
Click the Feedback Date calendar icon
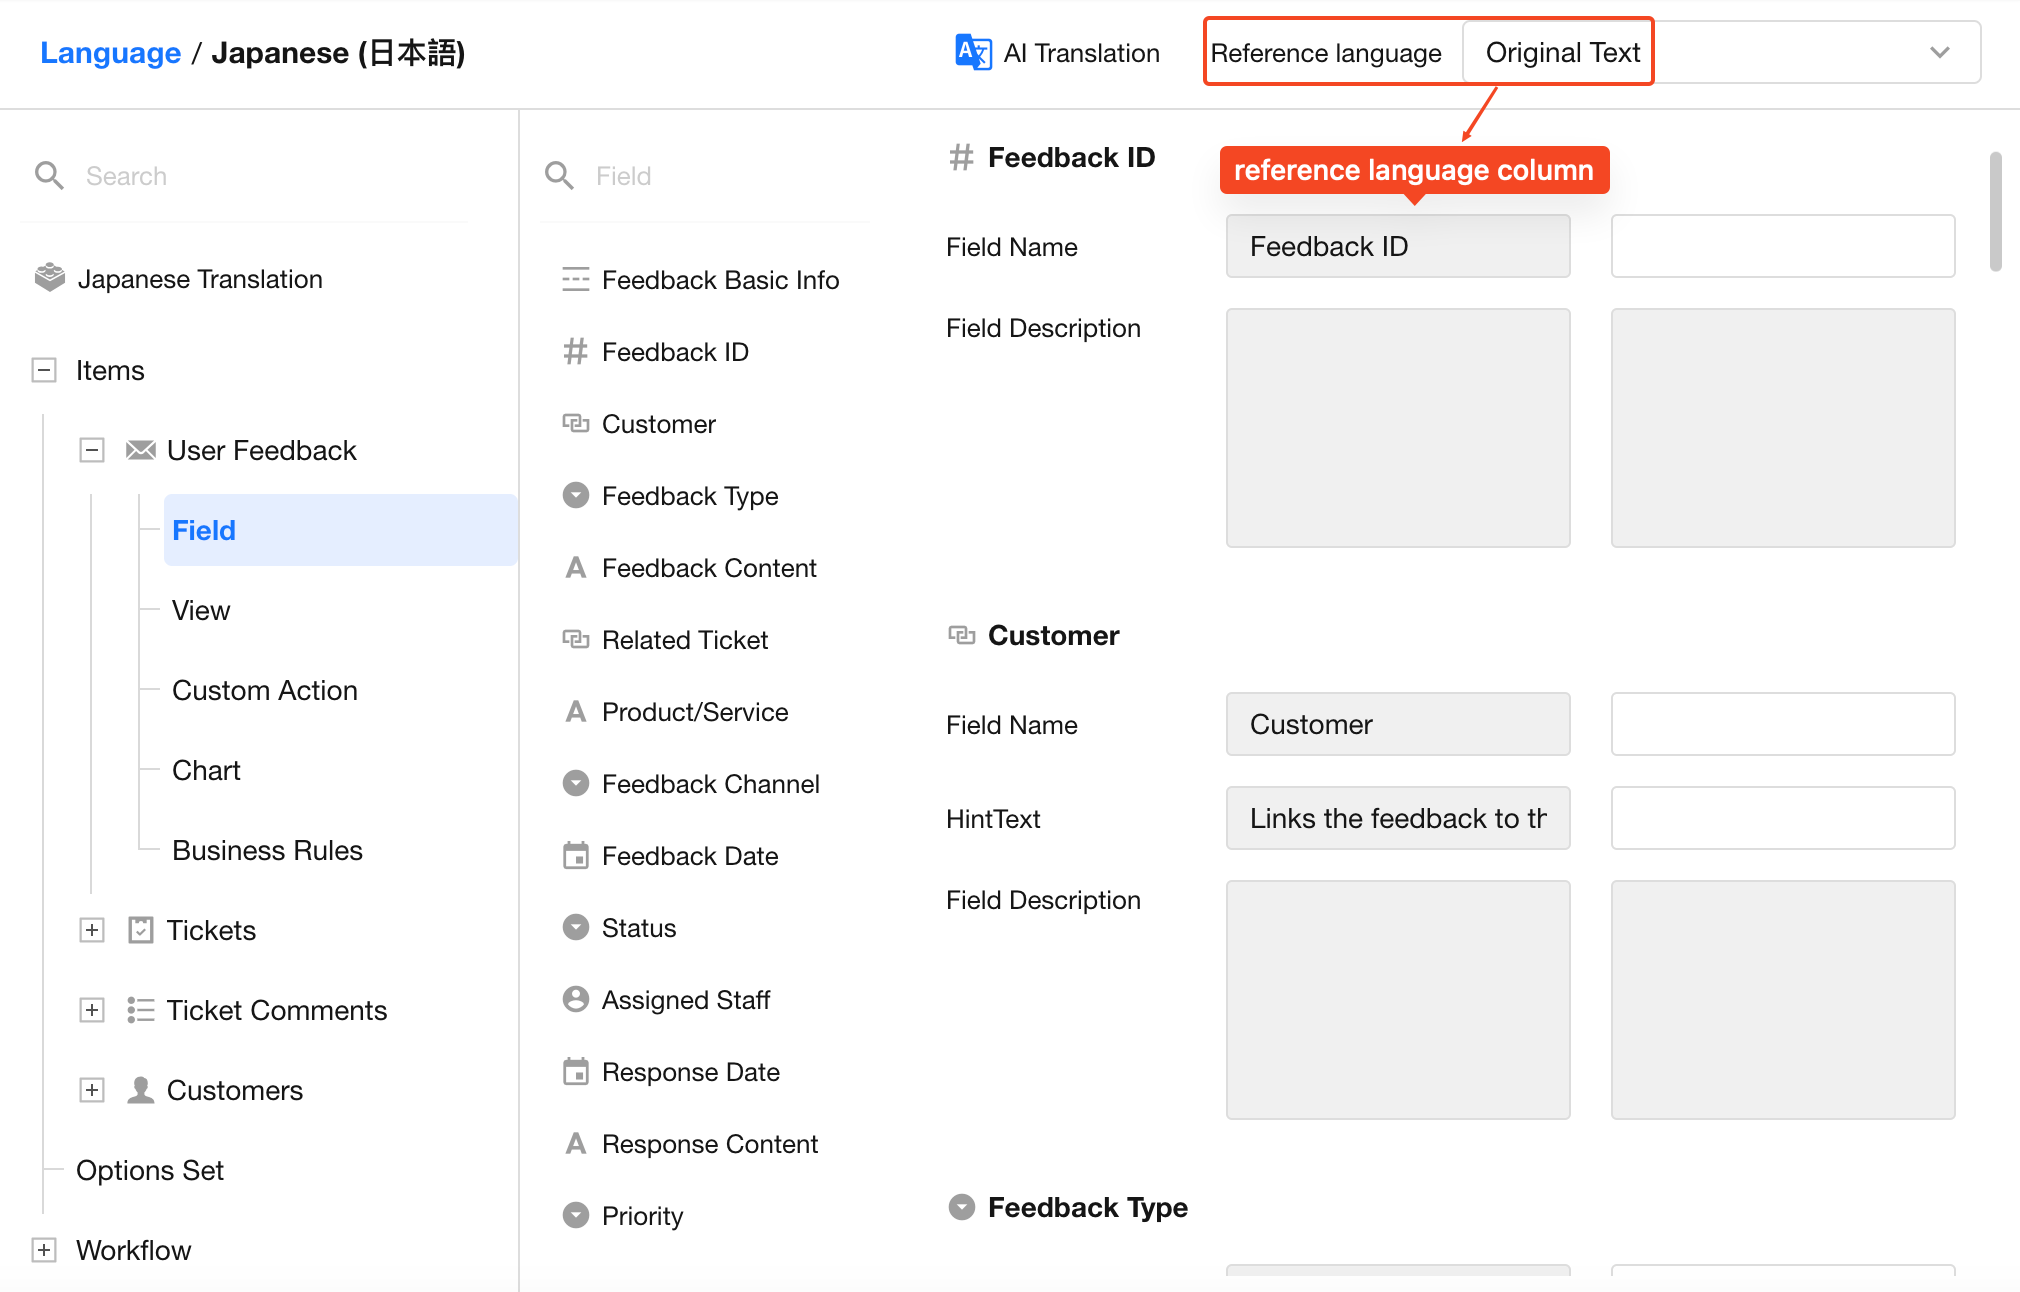pyautogui.click(x=575, y=856)
